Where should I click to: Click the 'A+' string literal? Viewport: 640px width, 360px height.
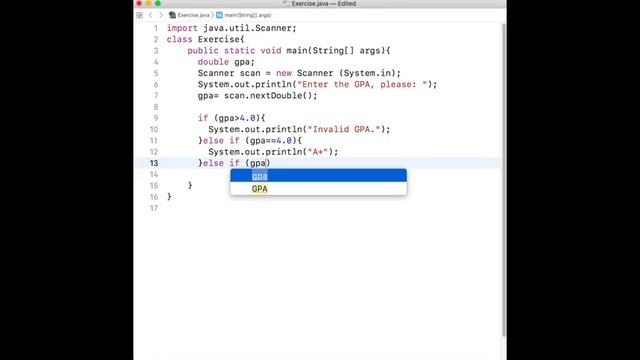point(318,152)
